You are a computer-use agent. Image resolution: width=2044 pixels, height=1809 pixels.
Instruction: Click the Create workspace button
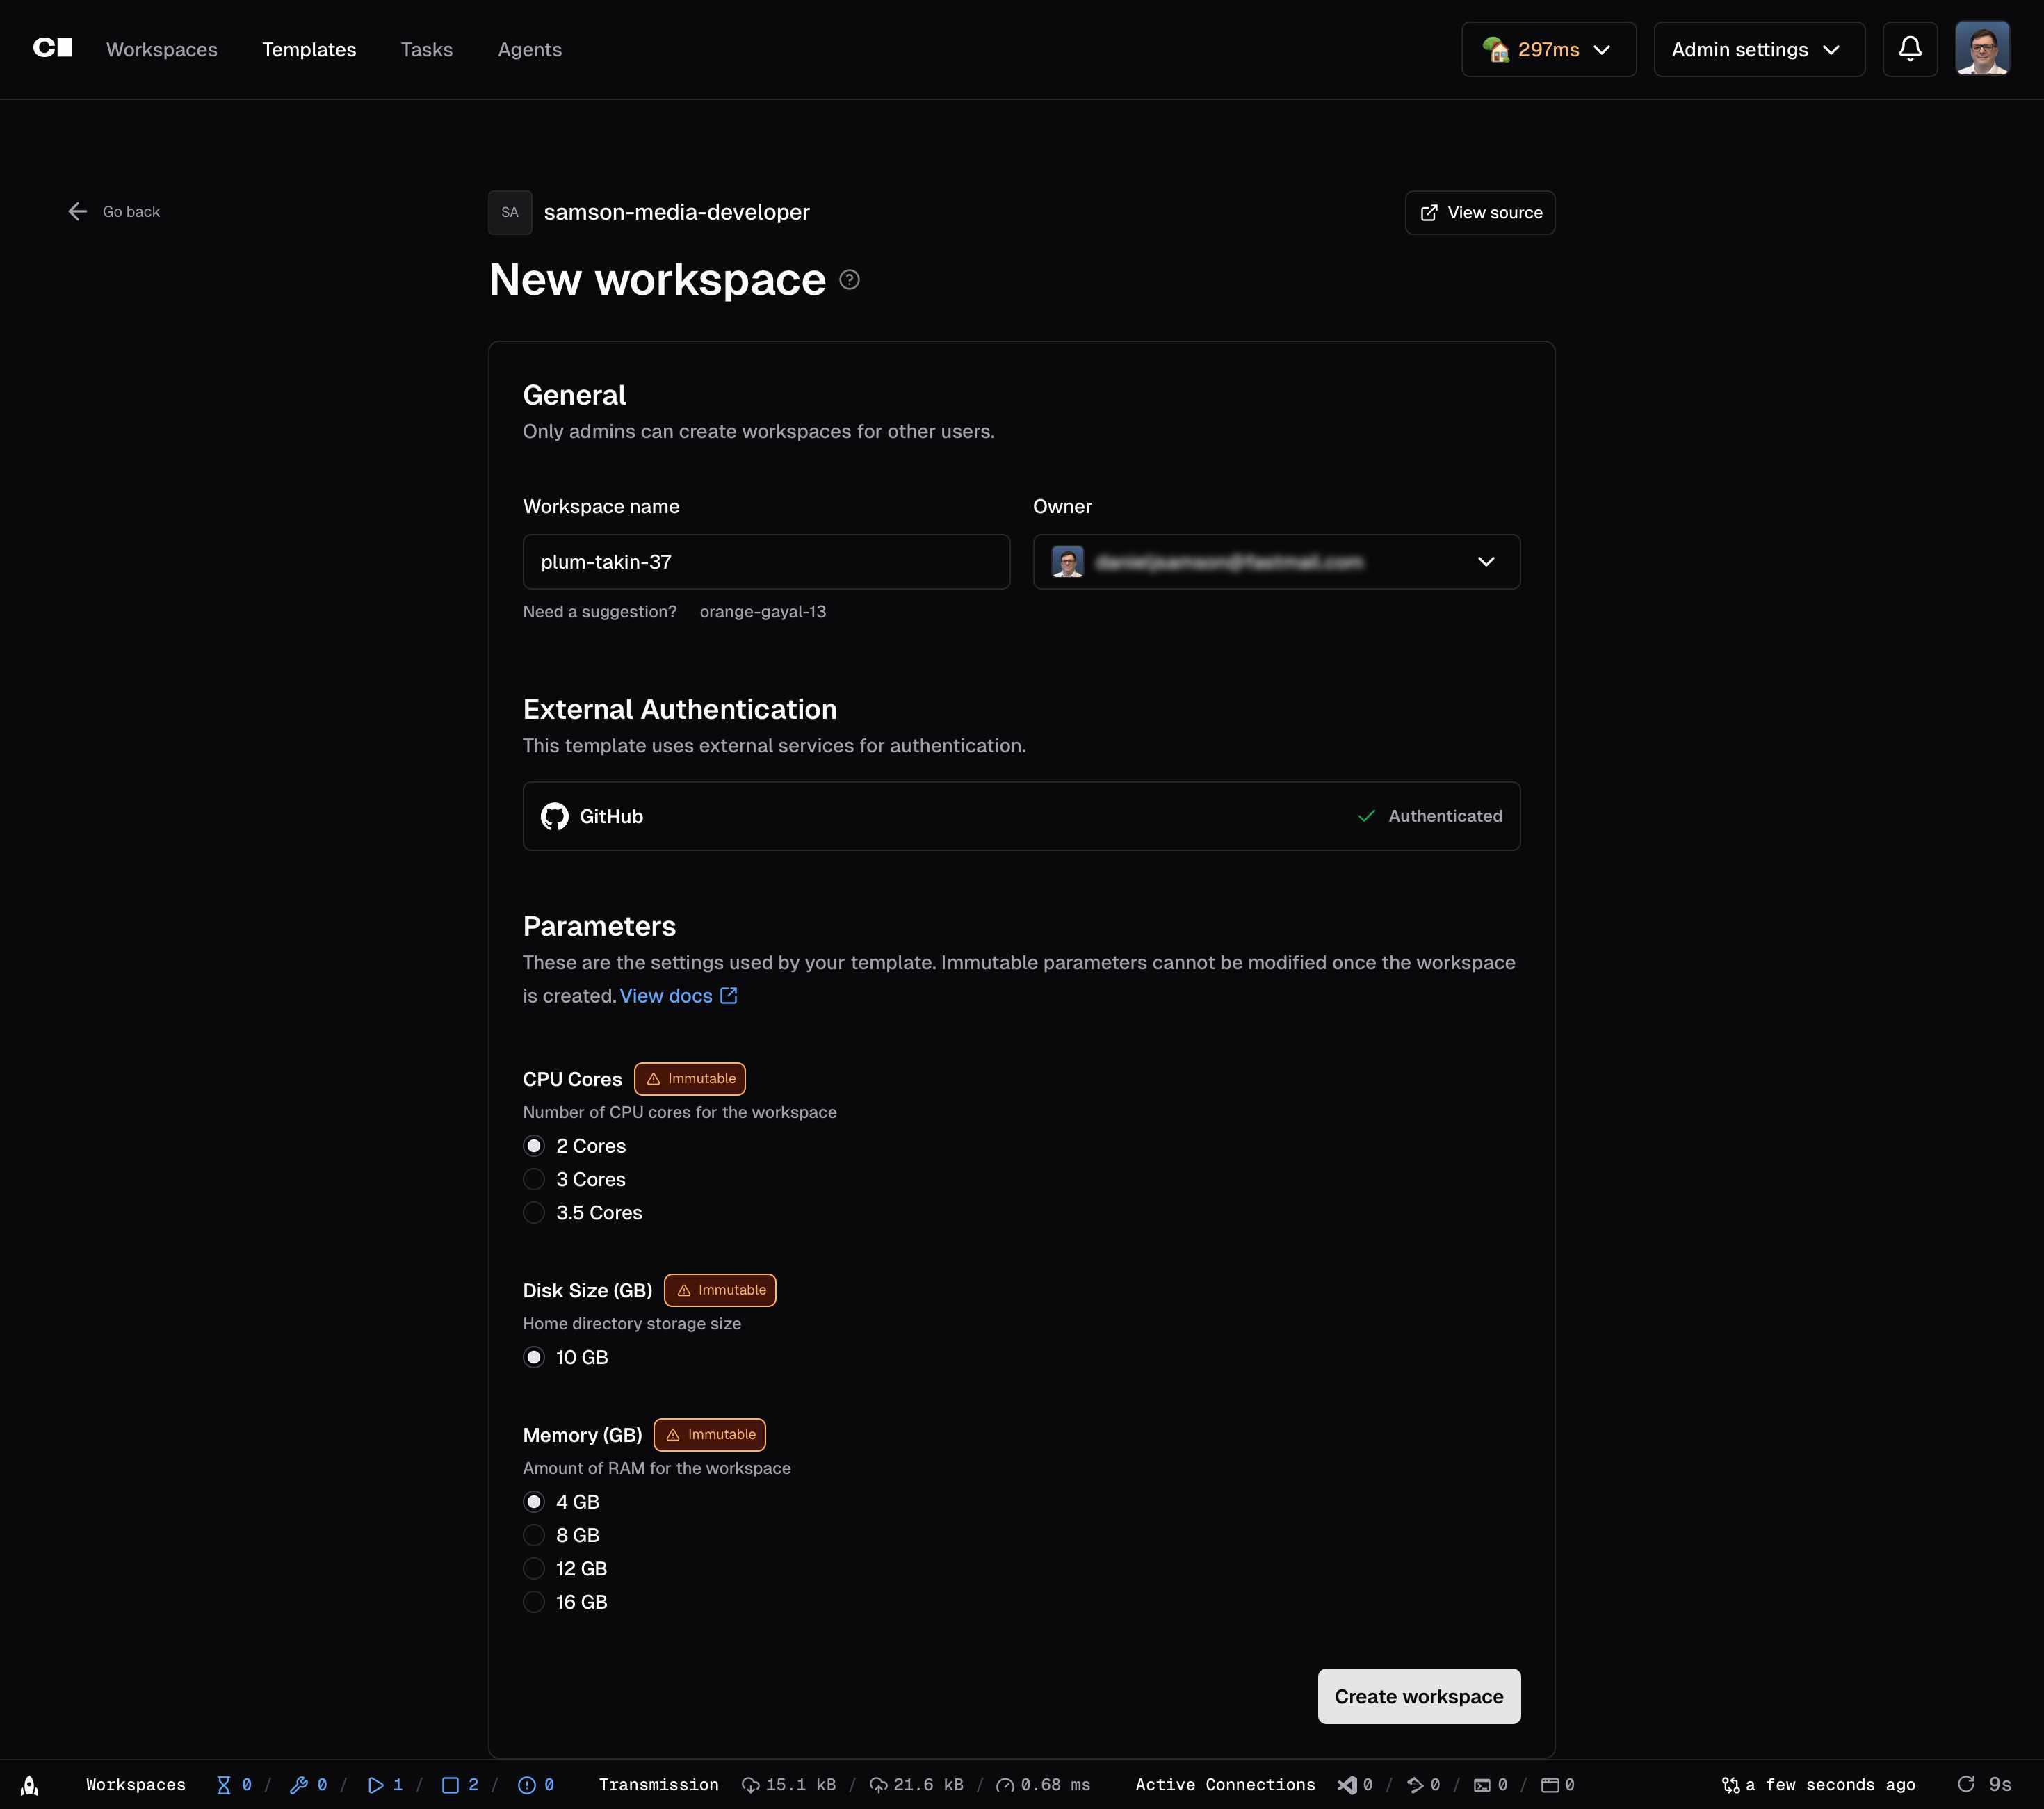1419,1696
